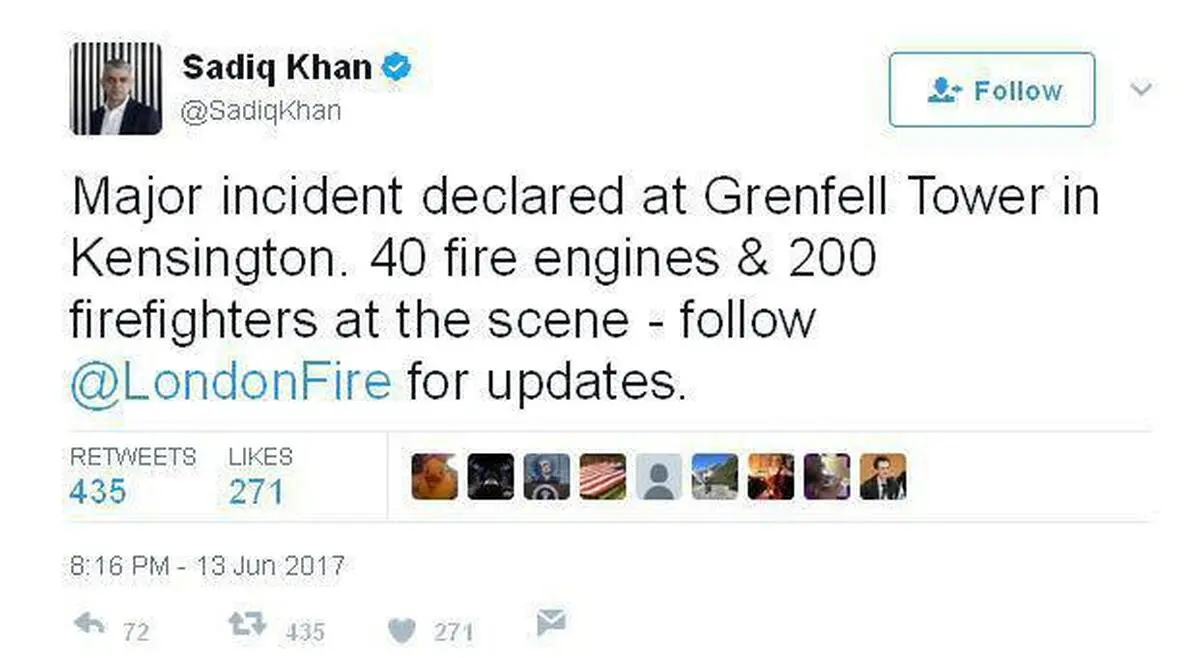Retweet using the retweet arrows icon

click(248, 624)
